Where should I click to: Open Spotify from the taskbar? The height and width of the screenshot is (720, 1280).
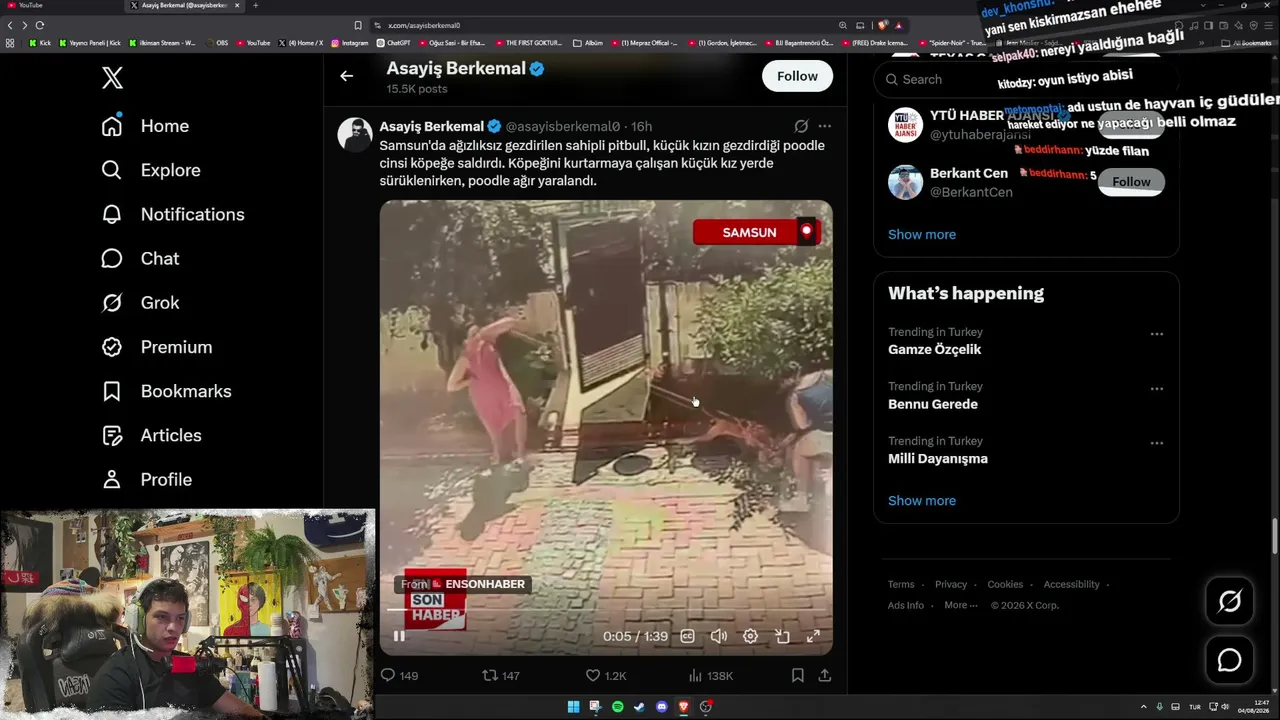[x=617, y=707]
